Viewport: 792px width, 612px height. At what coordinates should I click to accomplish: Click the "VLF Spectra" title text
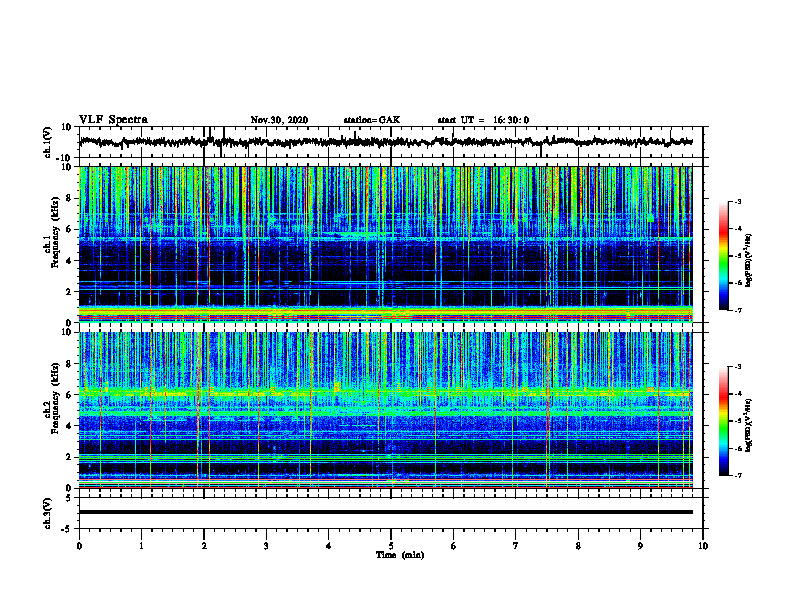[x=113, y=120]
